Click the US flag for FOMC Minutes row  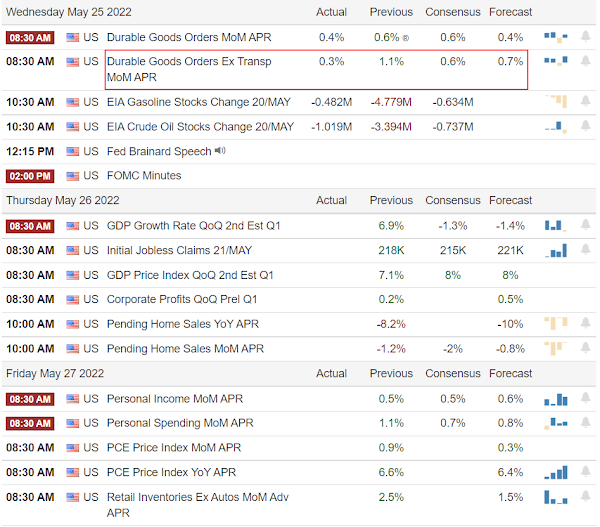[x=72, y=176]
